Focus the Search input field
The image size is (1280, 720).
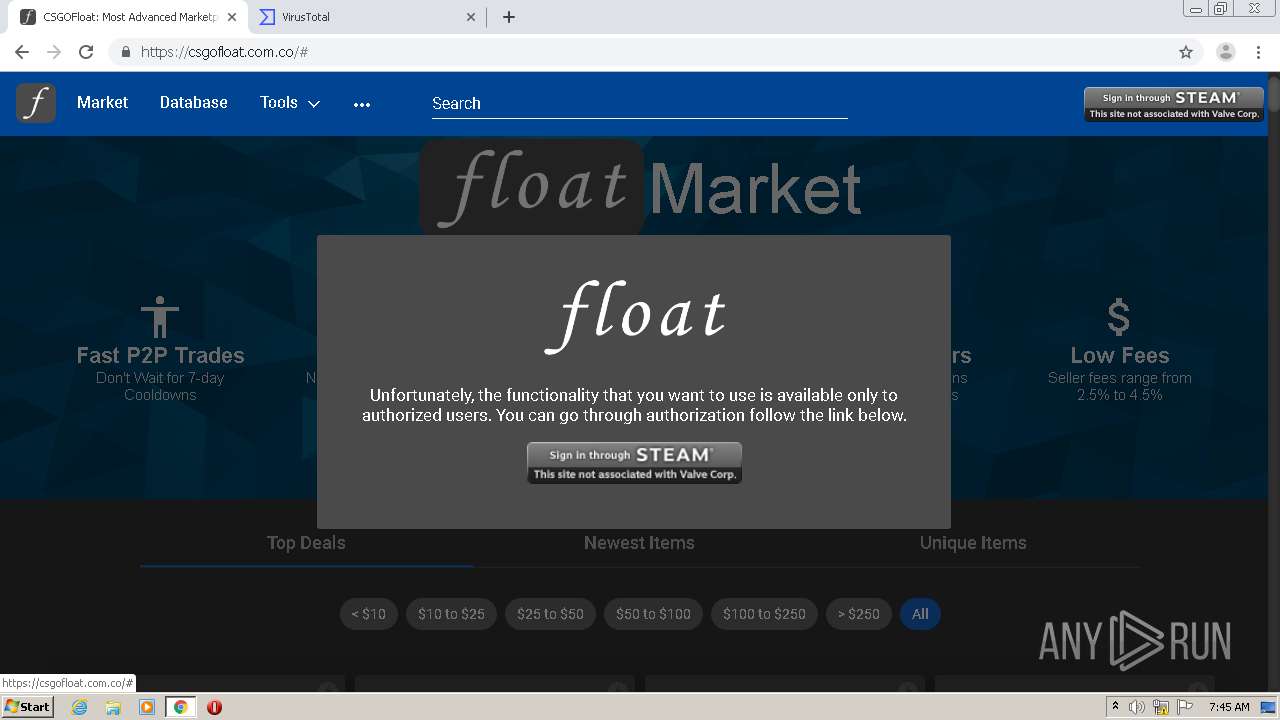[x=639, y=103]
